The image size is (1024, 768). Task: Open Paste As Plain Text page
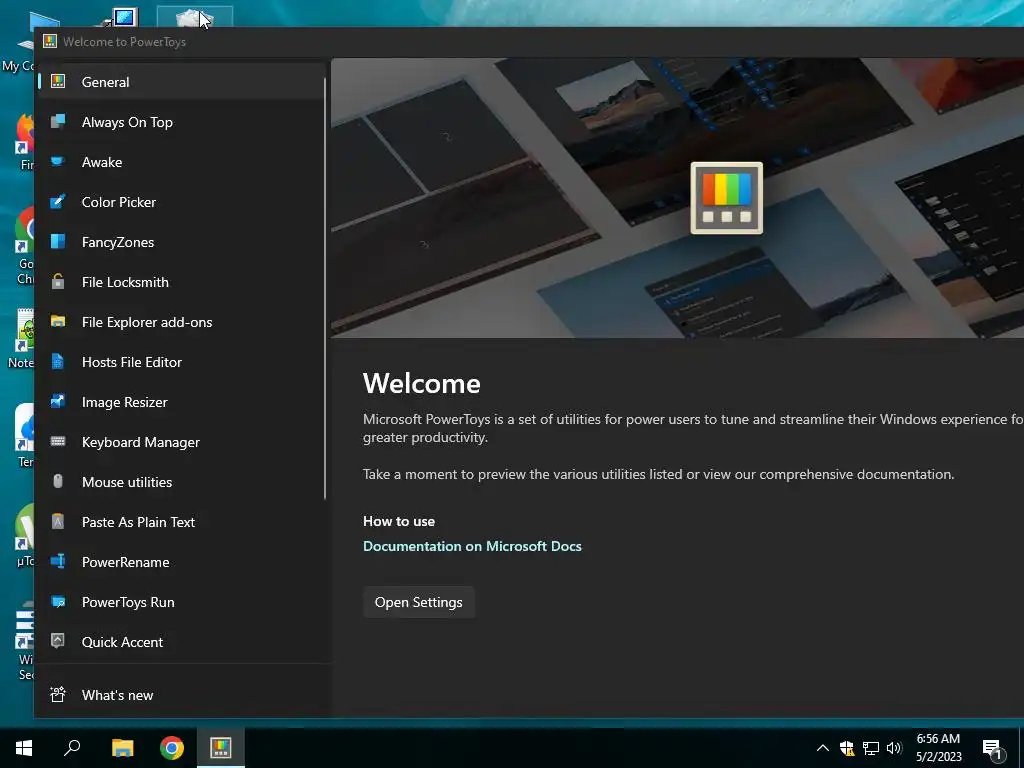click(x=182, y=521)
